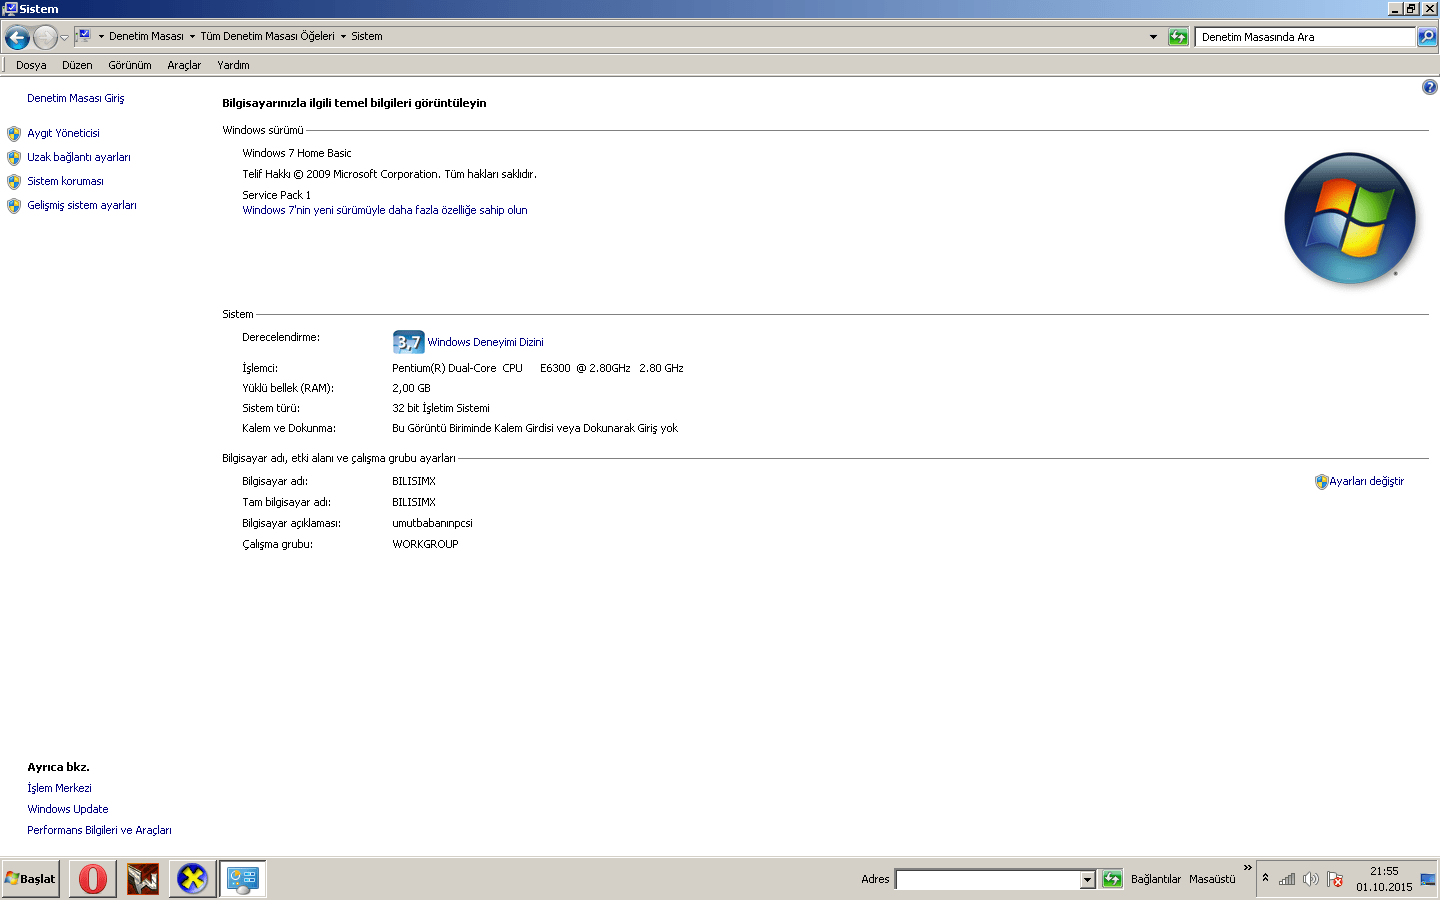
Task: Open the Araçlar menu
Action: 184,65
